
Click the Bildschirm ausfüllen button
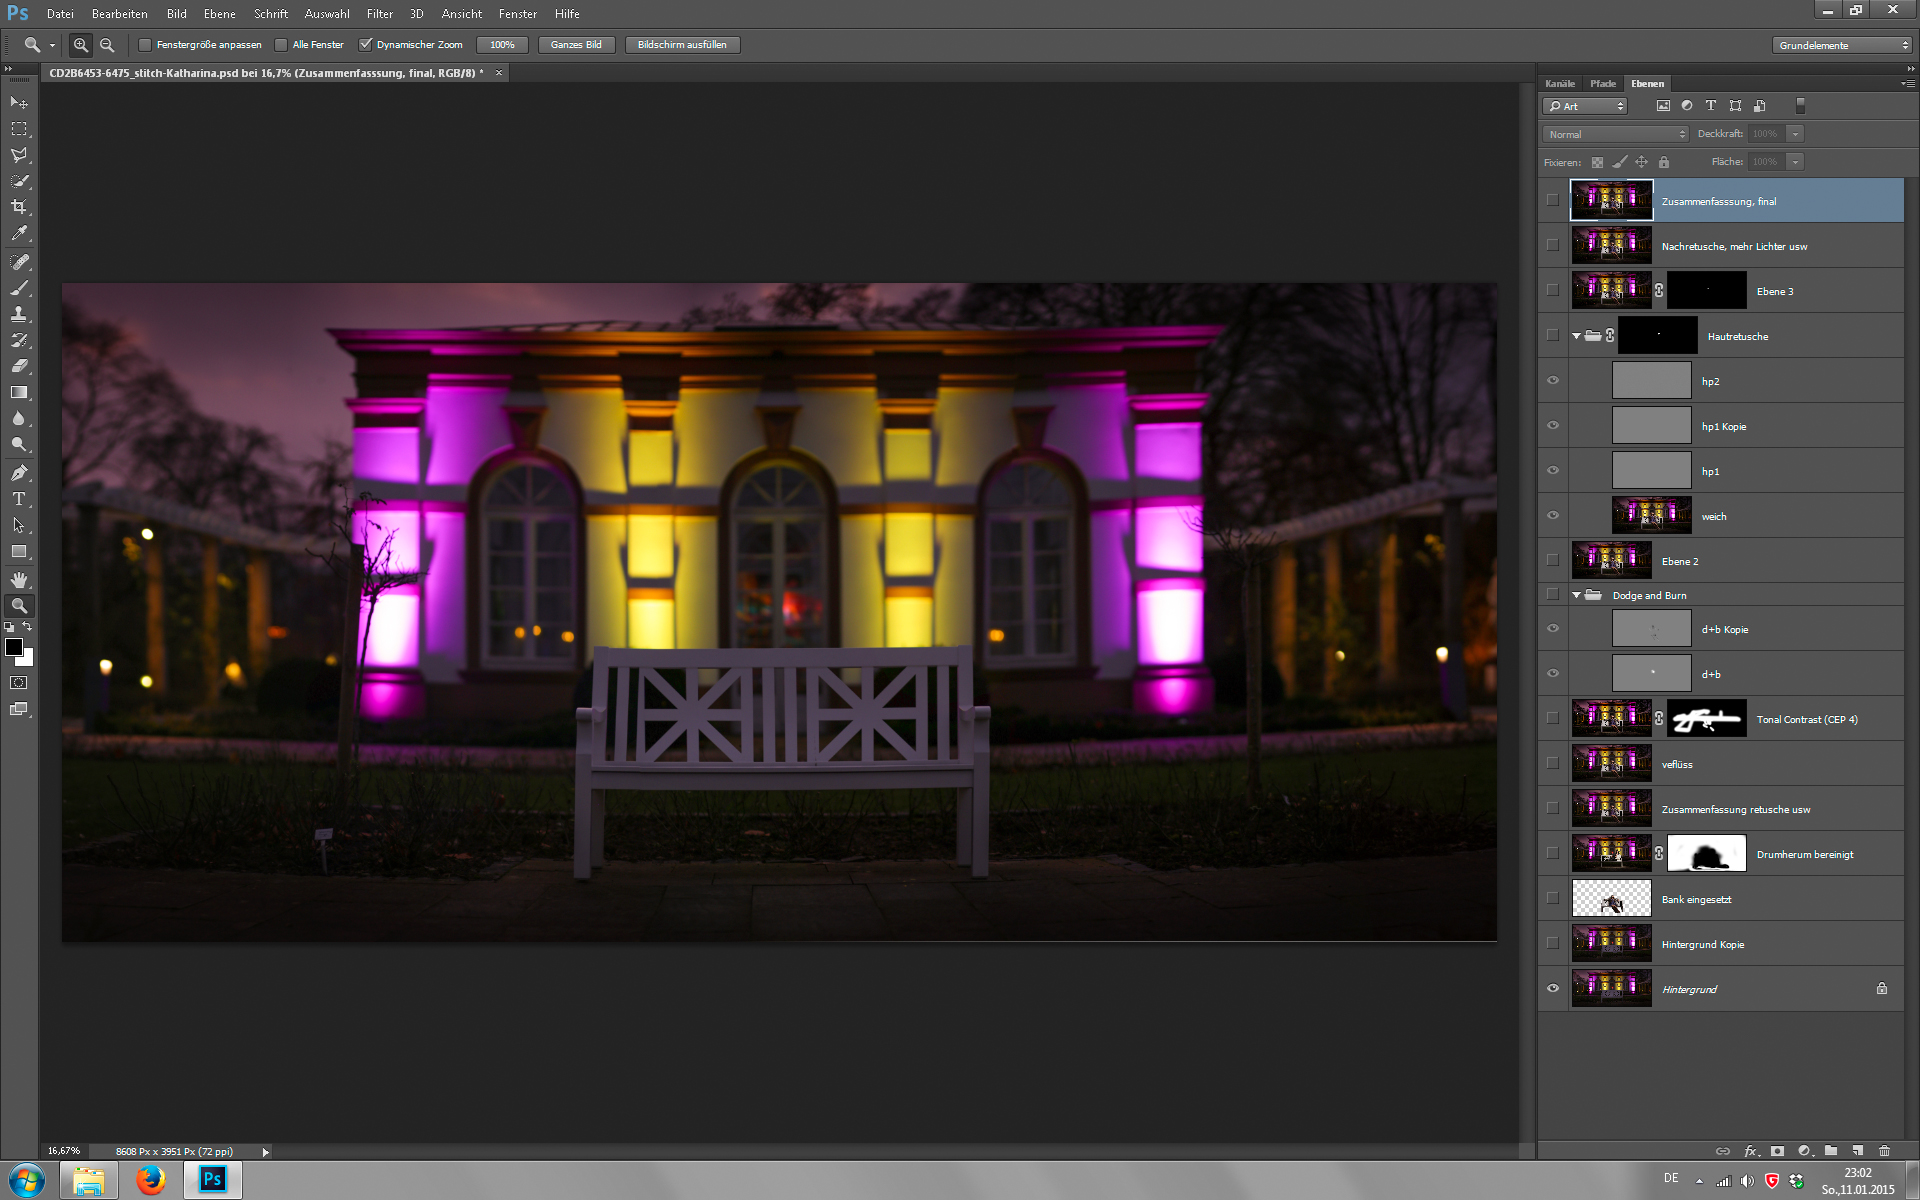[682, 45]
